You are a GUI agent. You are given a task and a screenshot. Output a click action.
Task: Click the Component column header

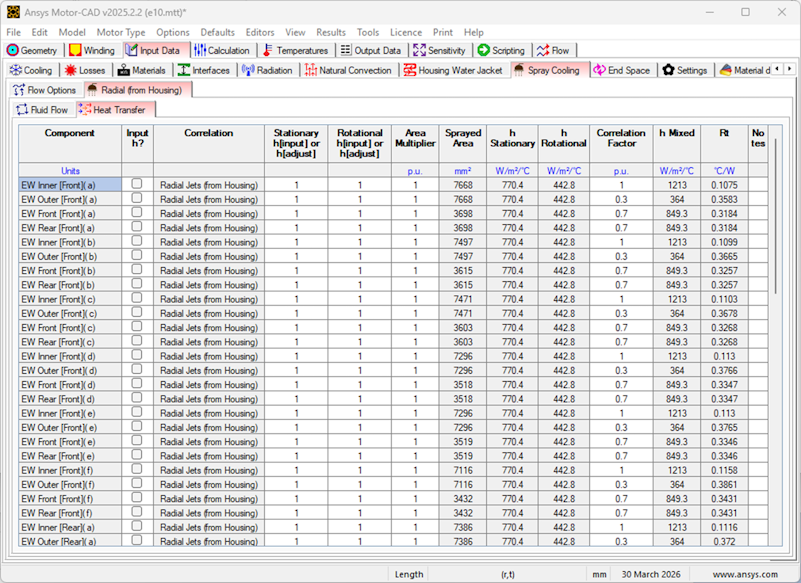click(70, 144)
